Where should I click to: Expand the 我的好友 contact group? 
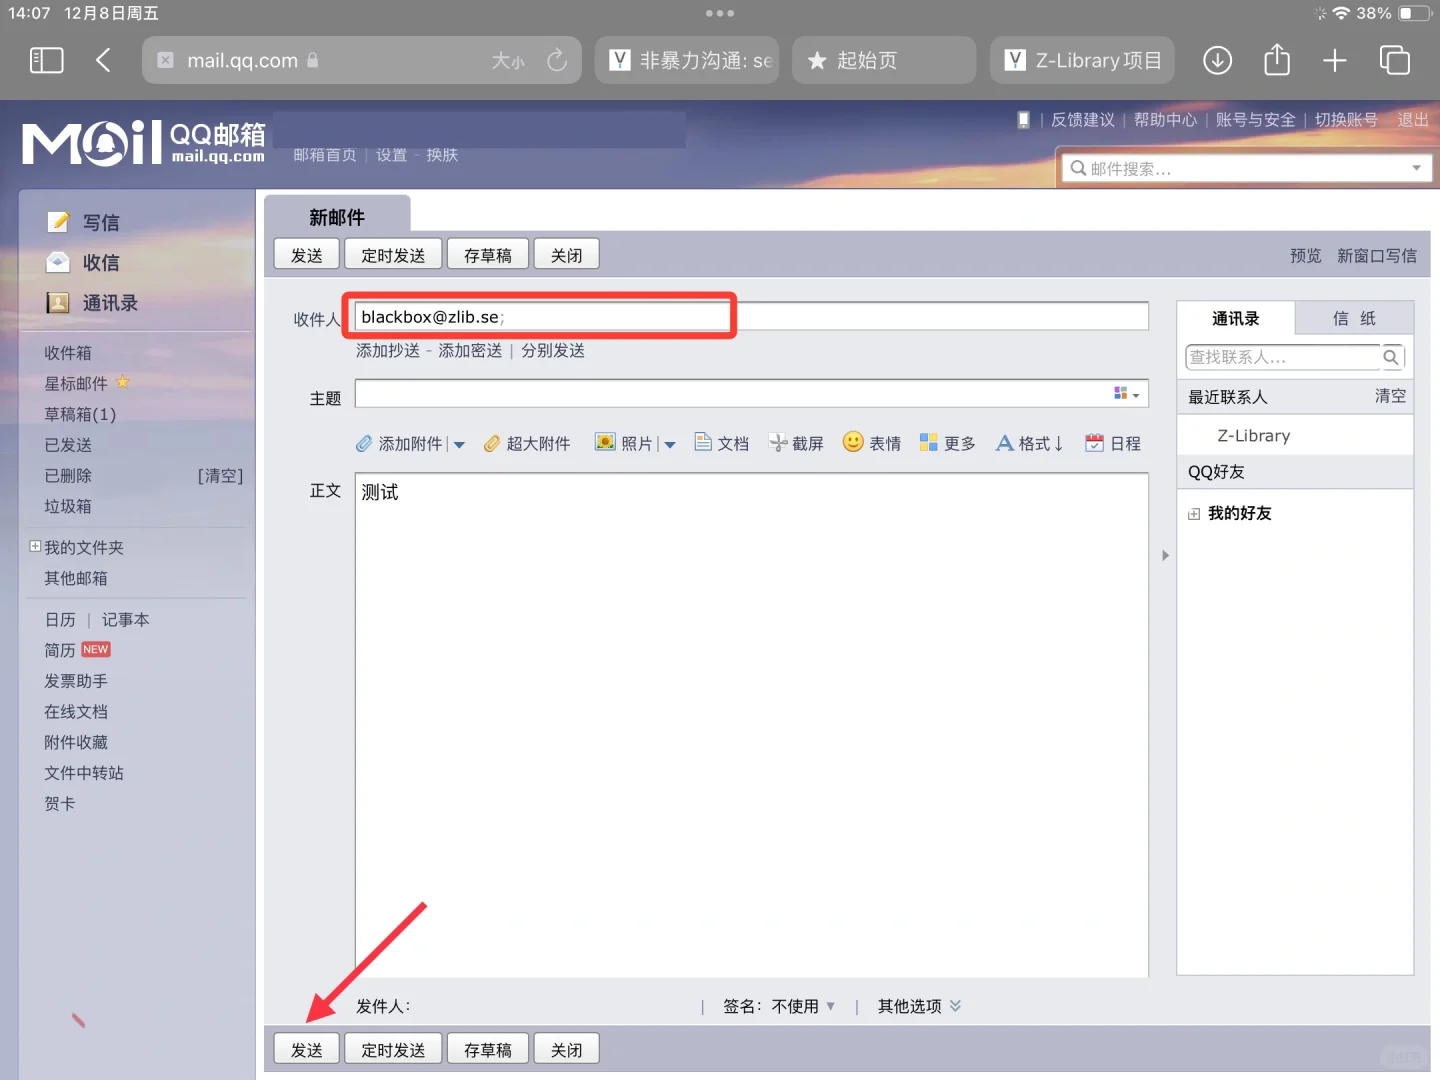pyautogui.click(x=1194, y=514)
